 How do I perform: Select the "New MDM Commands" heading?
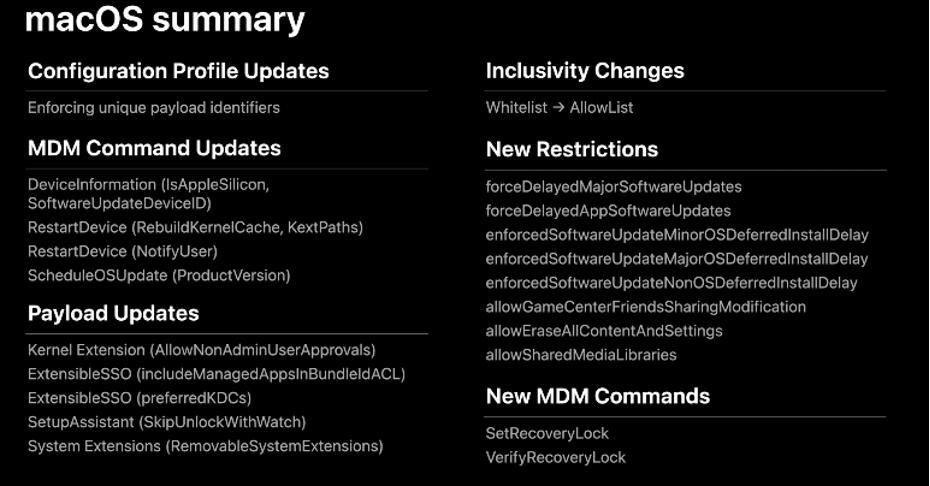(x=598, y=396)
